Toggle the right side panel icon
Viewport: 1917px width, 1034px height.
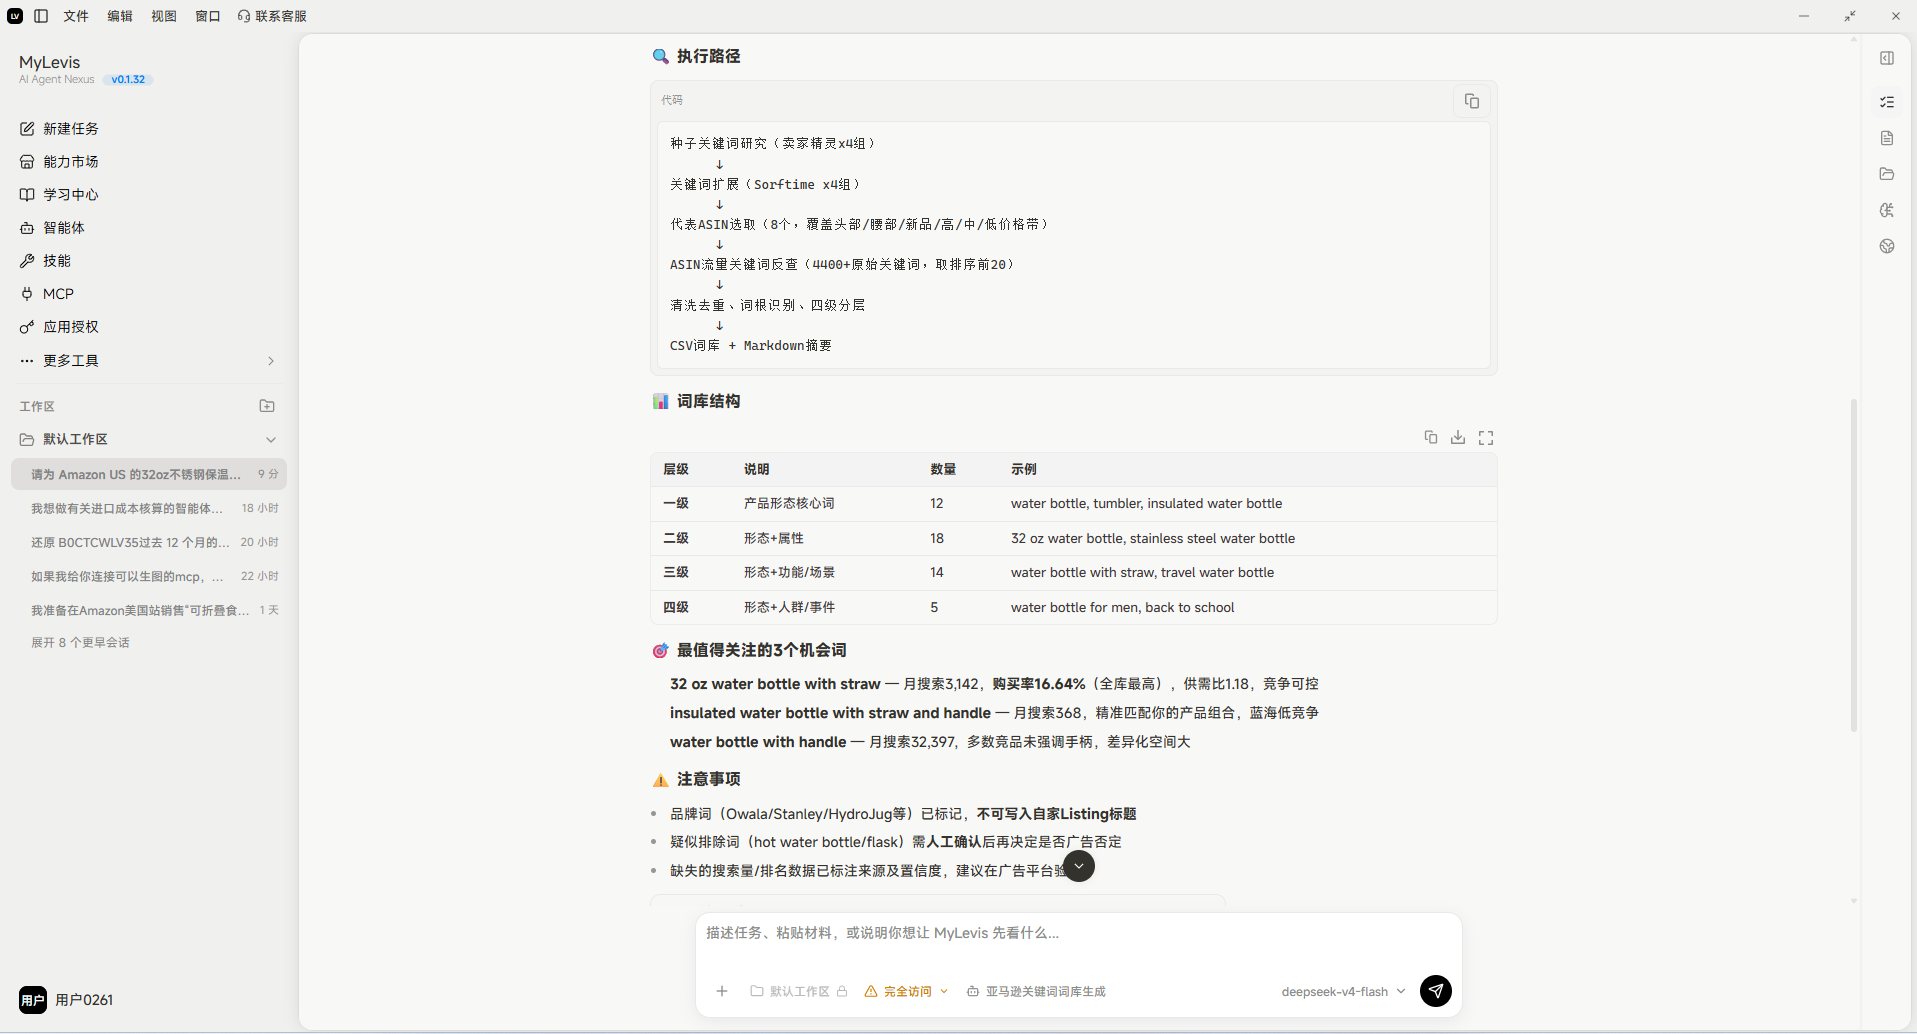(1887, 58)
